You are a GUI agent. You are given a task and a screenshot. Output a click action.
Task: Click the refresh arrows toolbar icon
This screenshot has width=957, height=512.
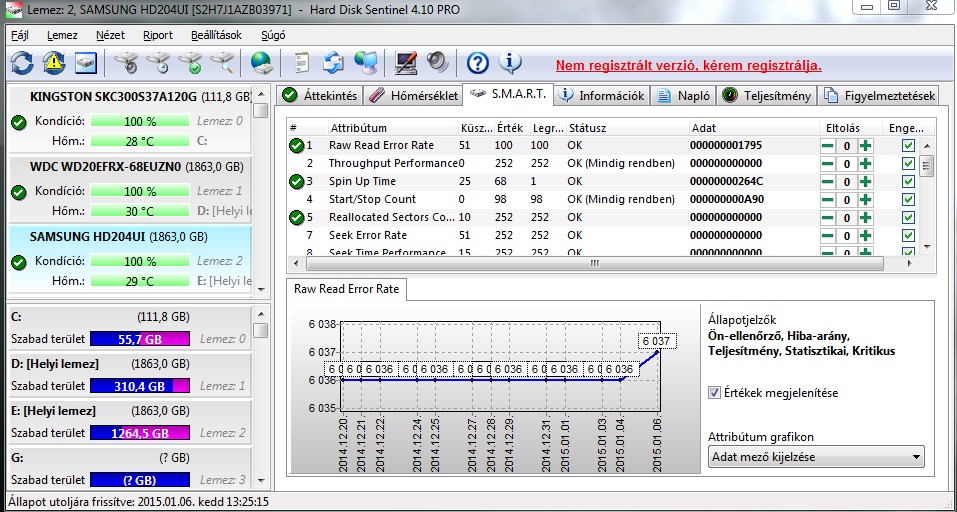point(22,64)
